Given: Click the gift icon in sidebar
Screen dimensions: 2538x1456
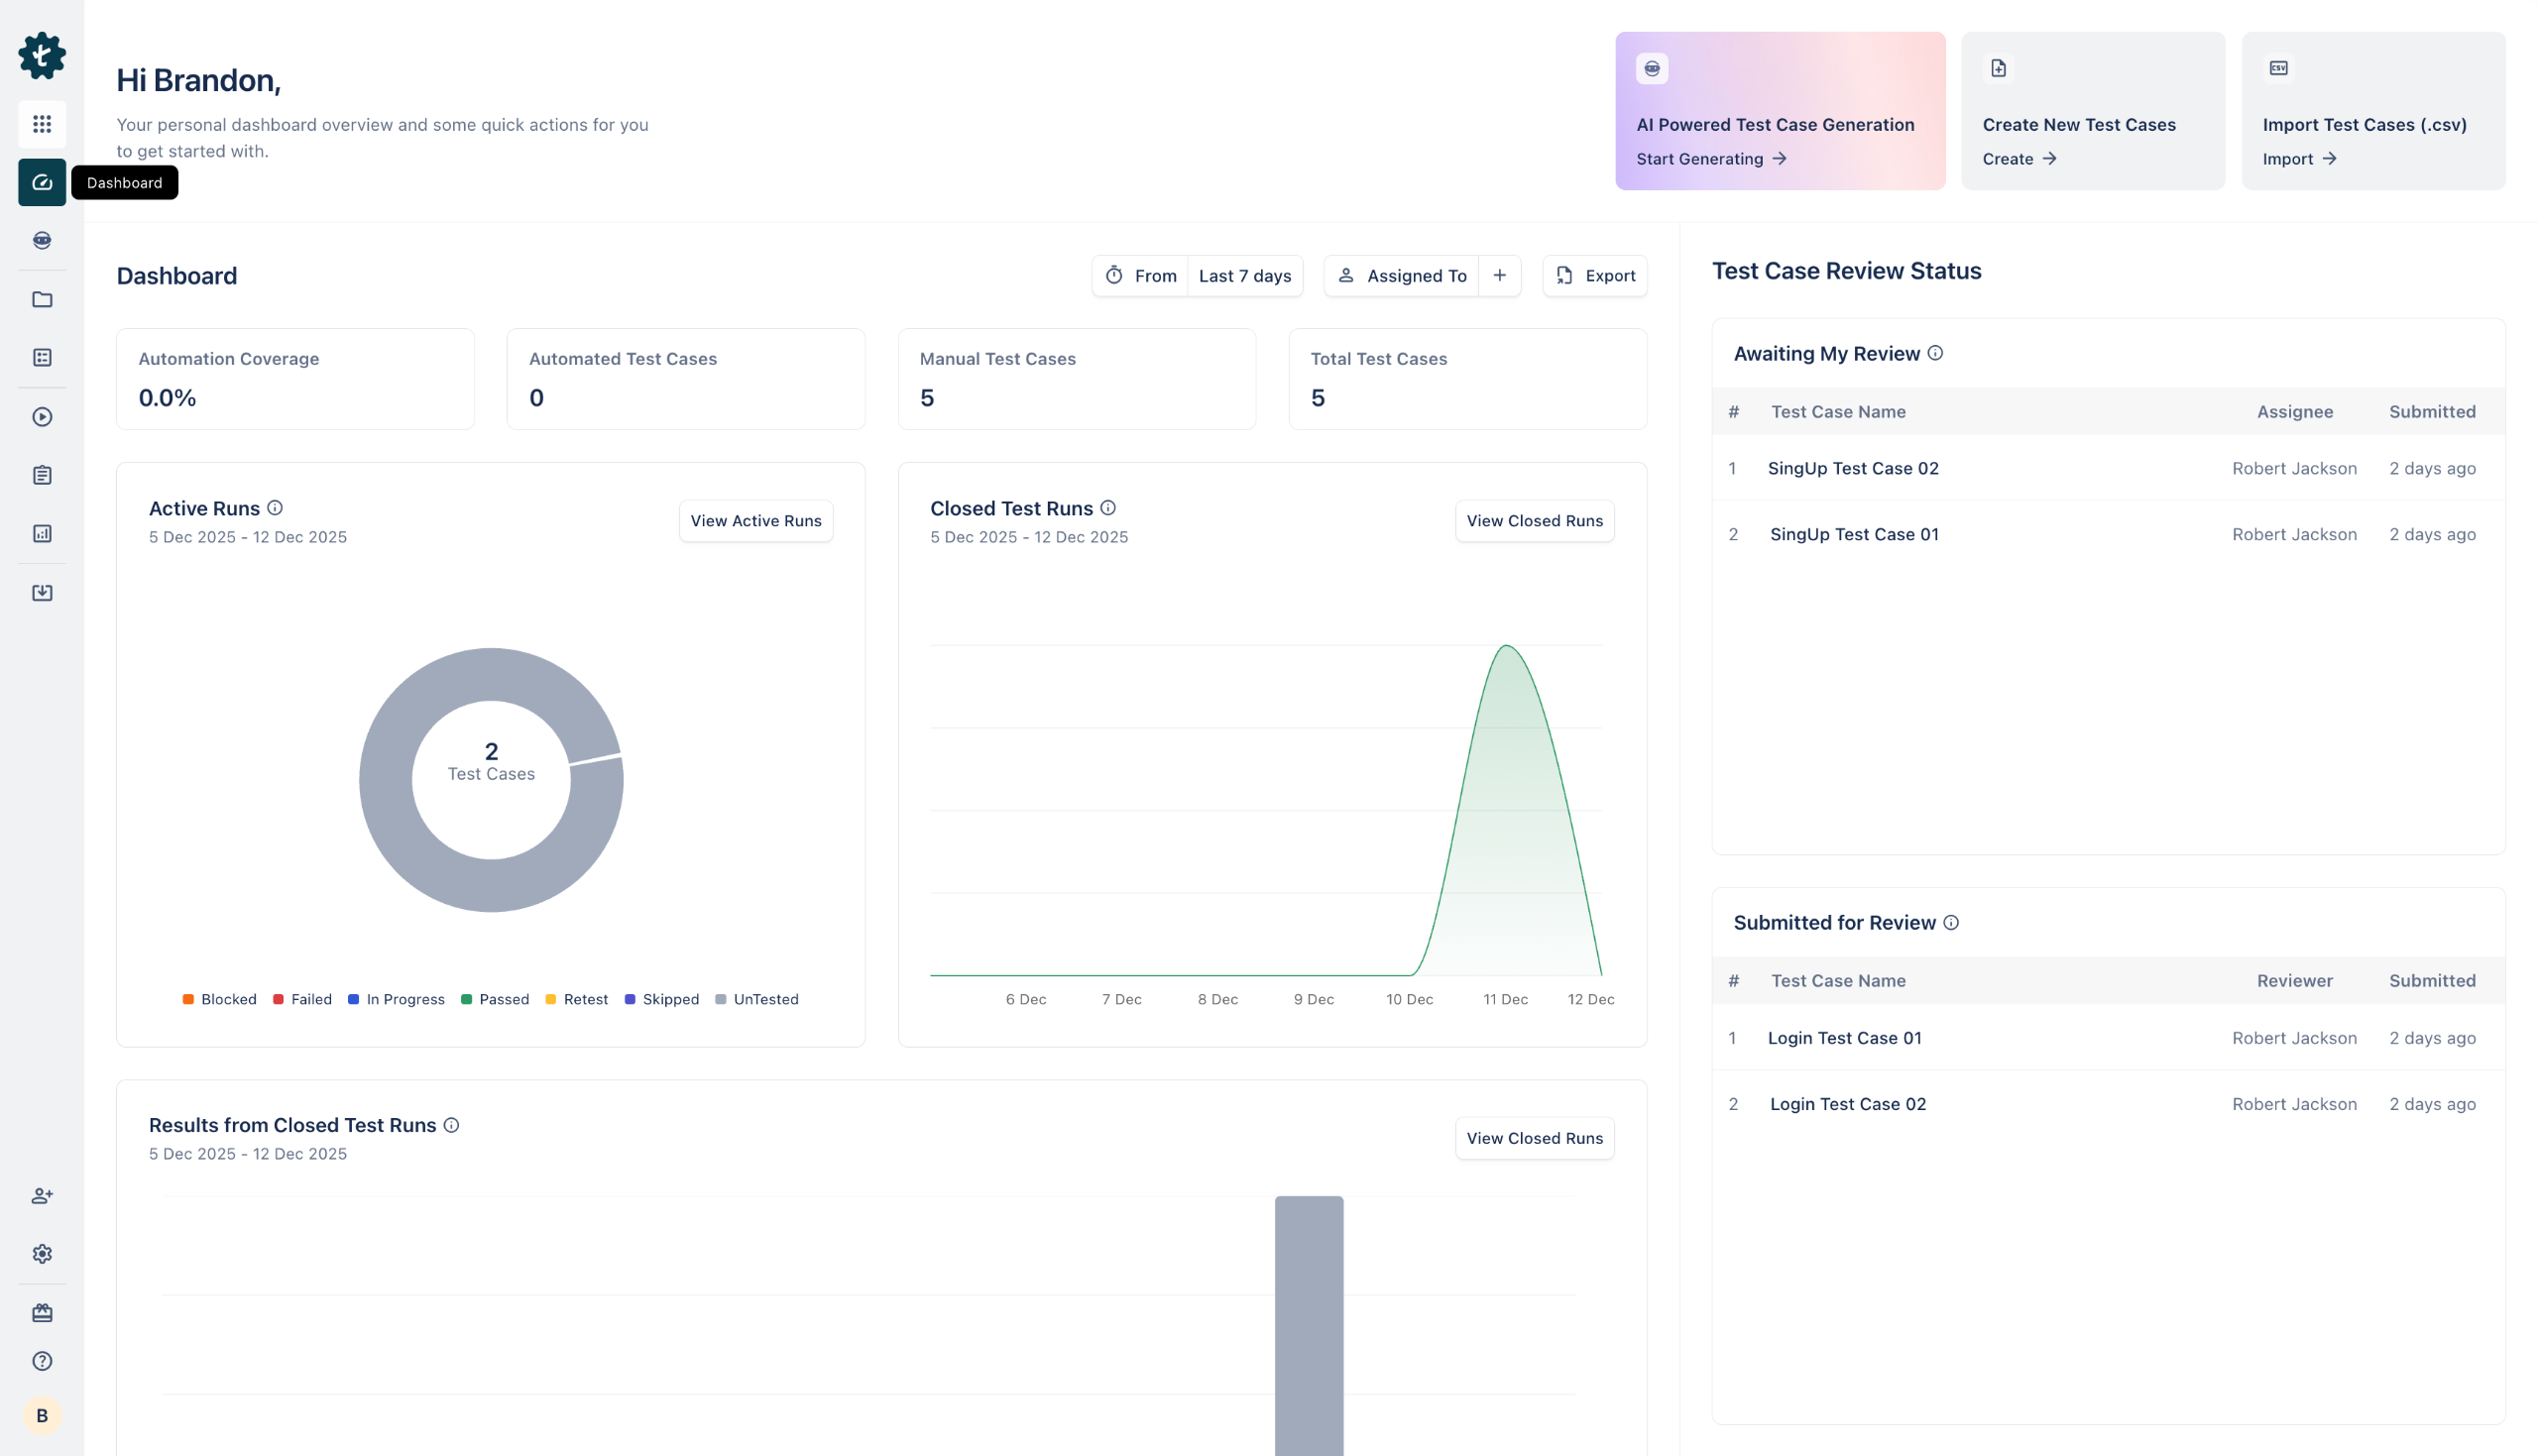Looking at the screenshot, I should point(42,1312).
